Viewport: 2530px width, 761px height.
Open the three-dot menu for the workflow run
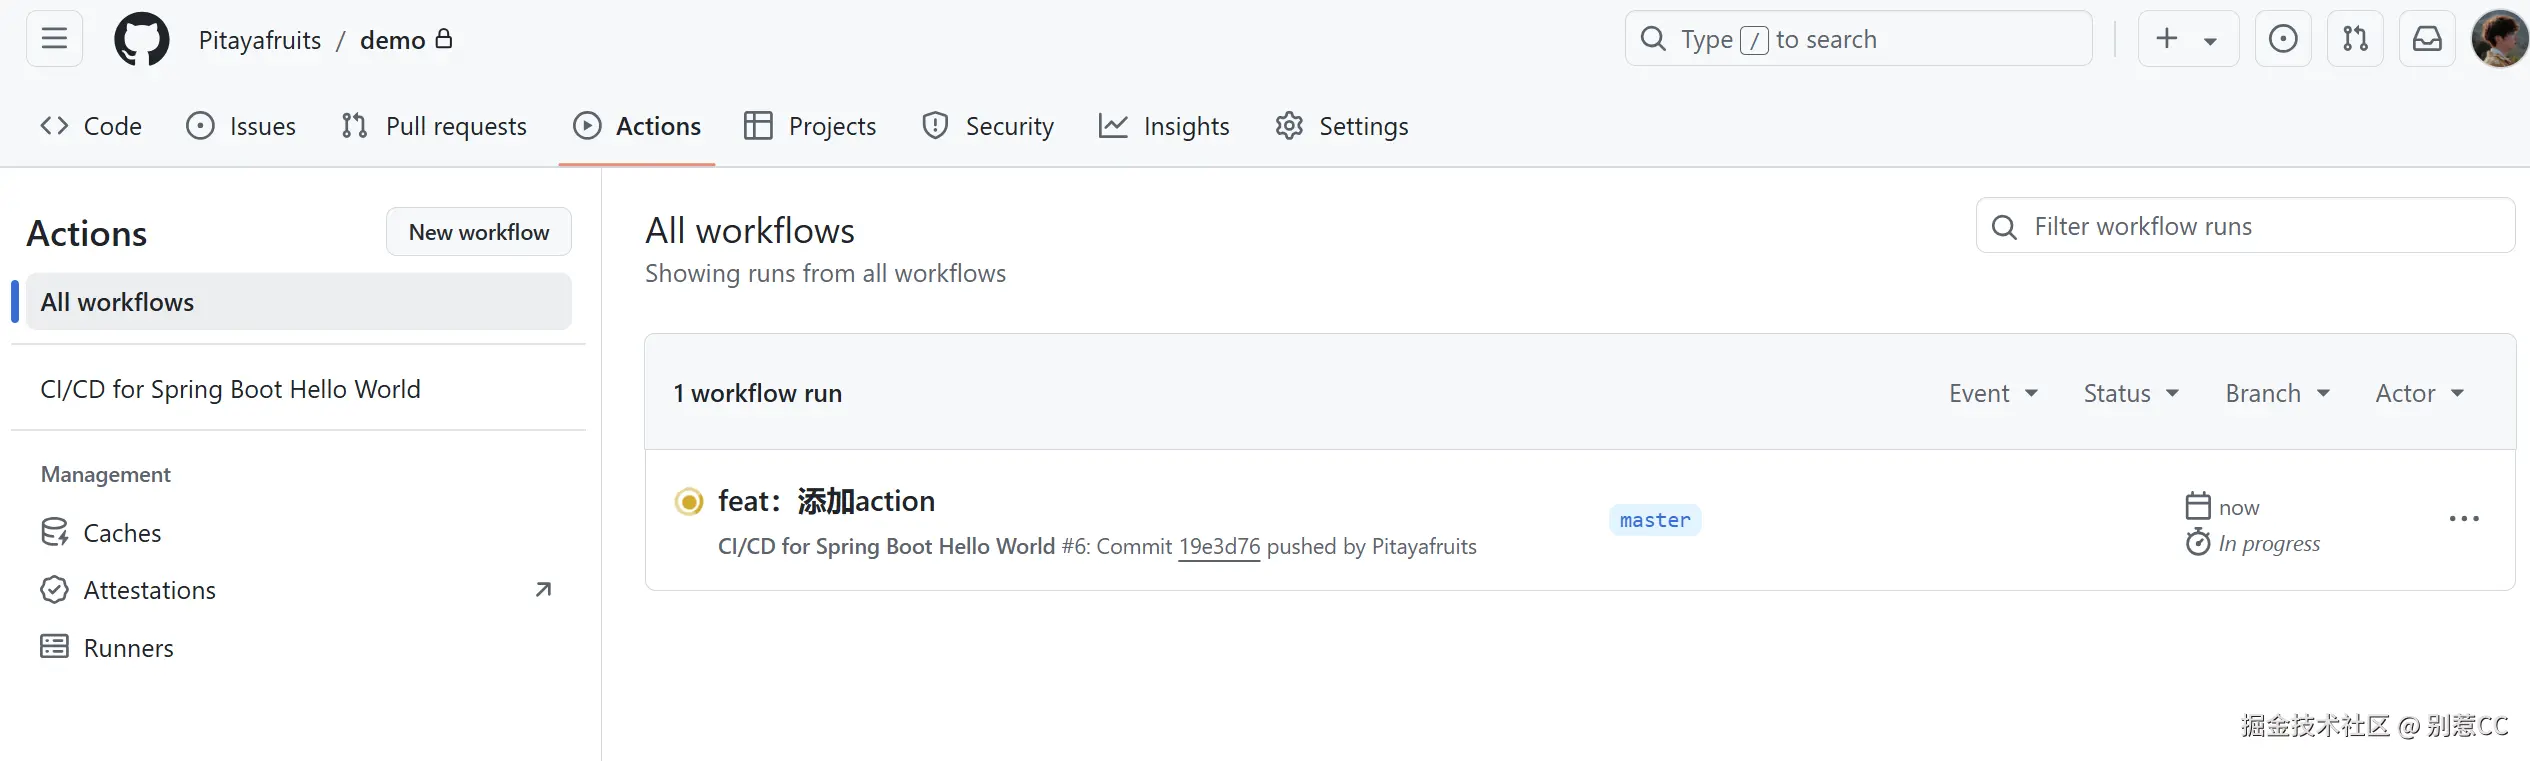2464,519
